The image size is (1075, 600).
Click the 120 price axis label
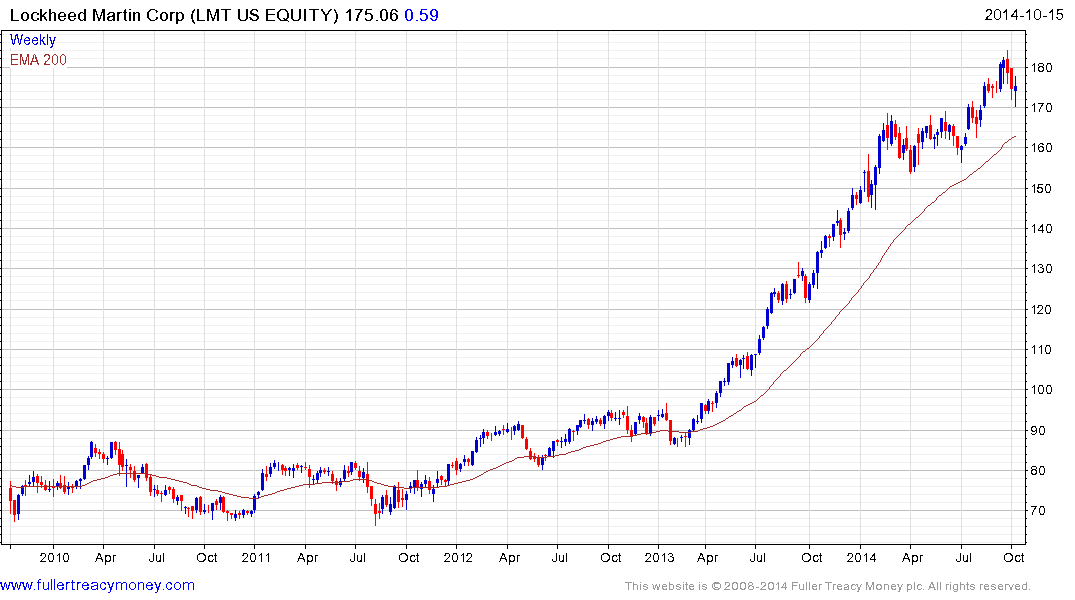1041,309
